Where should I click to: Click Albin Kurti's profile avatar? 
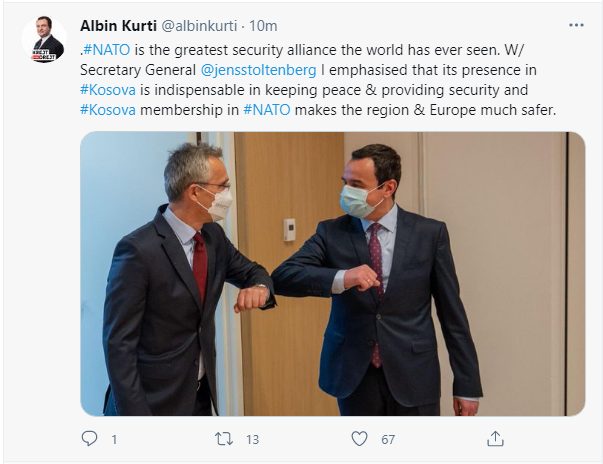click(45, 39)
